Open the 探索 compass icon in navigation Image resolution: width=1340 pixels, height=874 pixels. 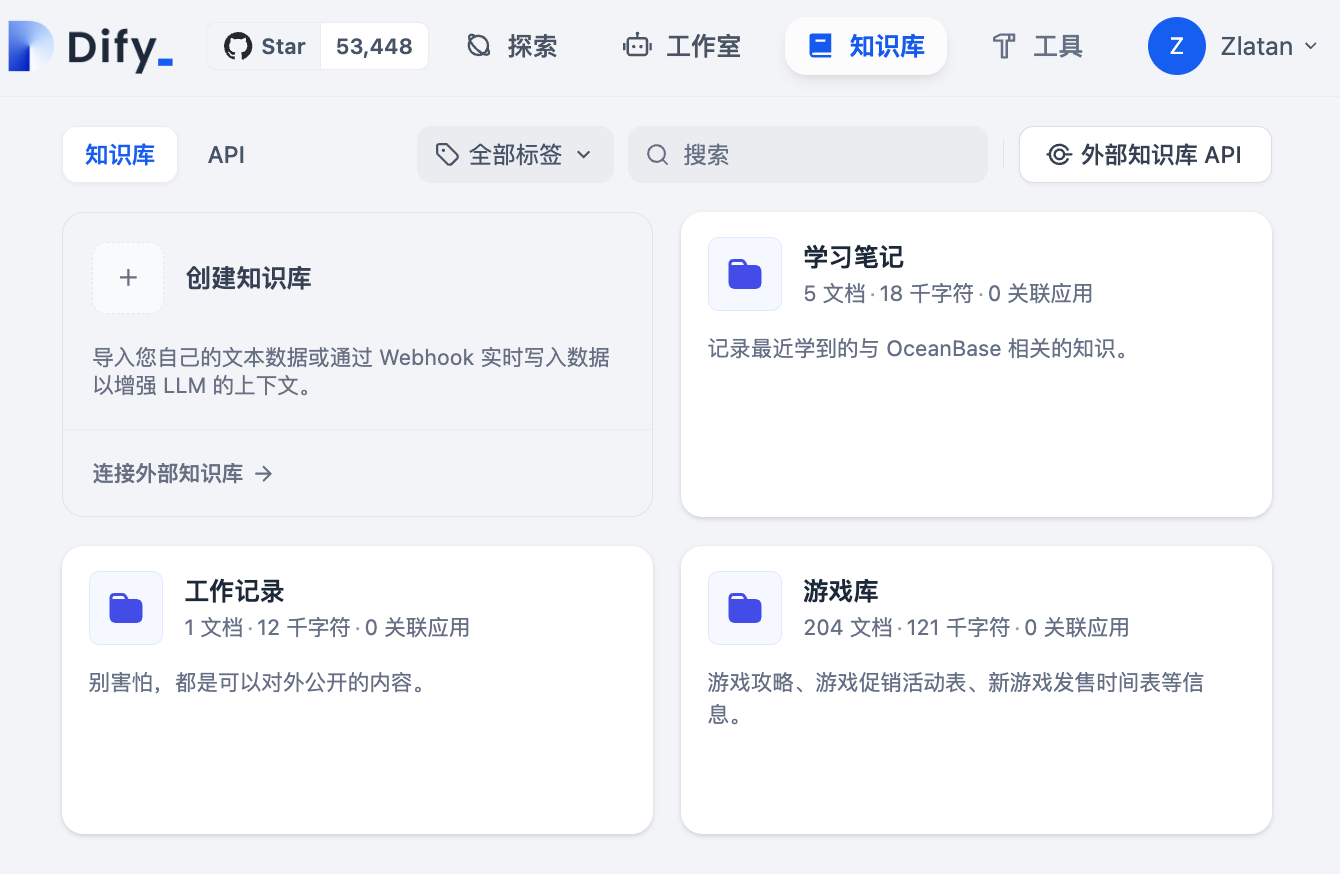point(479,45)
